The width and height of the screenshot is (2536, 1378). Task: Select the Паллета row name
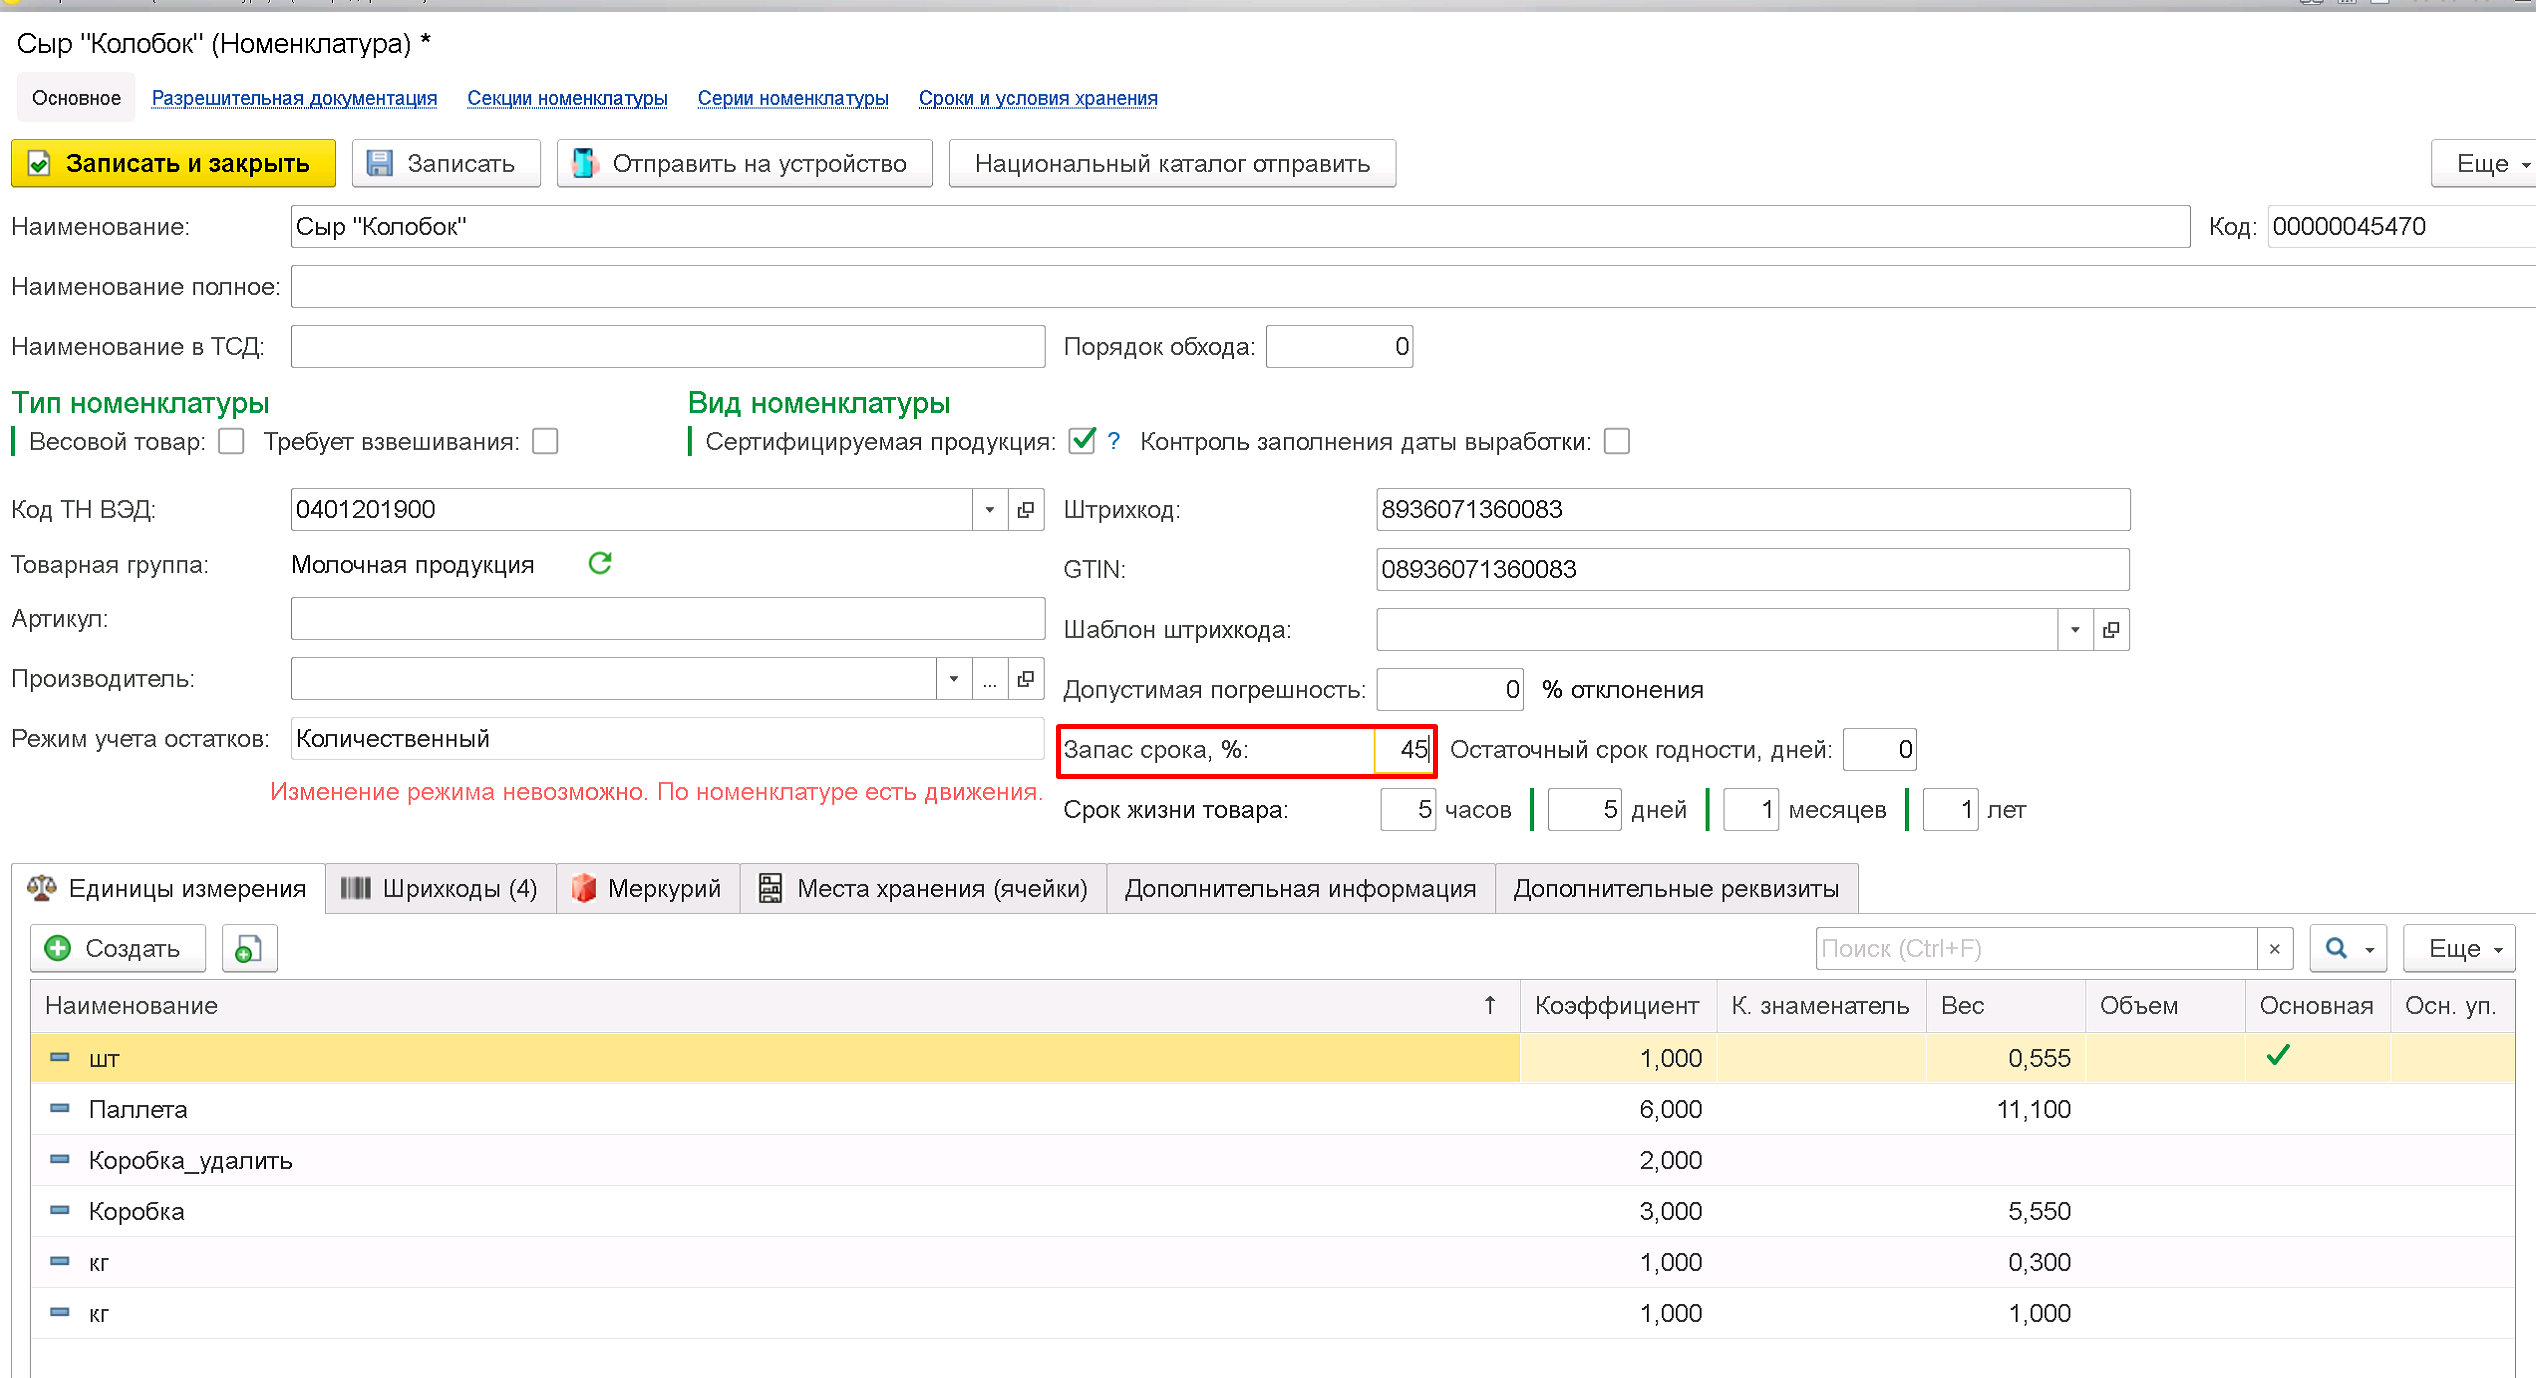138,1109
